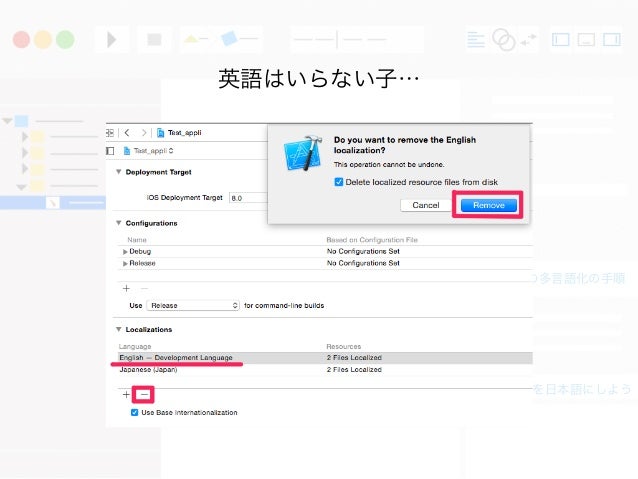Open the Release command-line builds dropdown
This screenshot has height=479, width=638.
(193, 305)
